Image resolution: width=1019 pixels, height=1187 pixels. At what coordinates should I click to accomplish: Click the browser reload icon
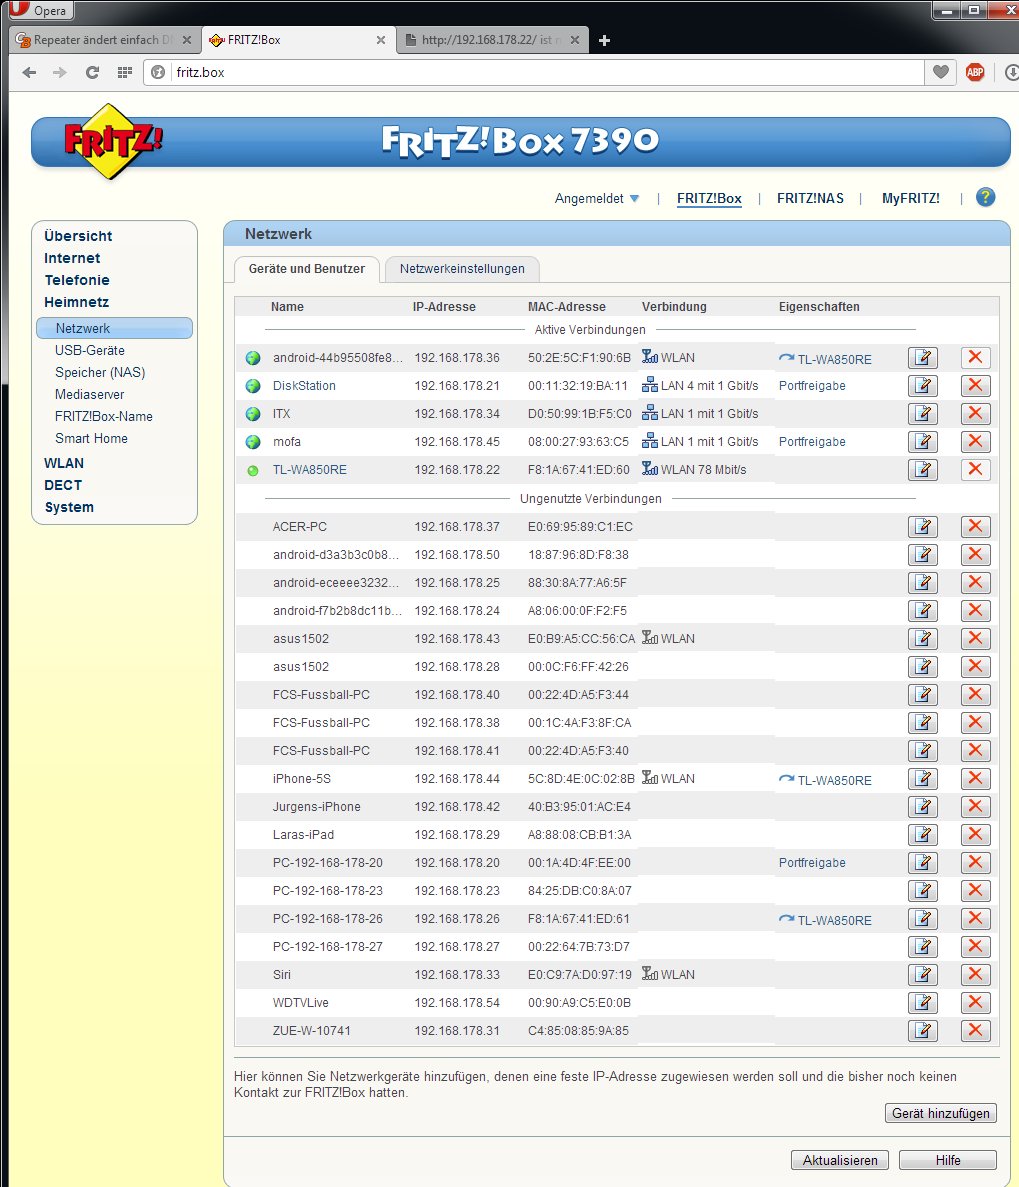(x=92, y=73)
